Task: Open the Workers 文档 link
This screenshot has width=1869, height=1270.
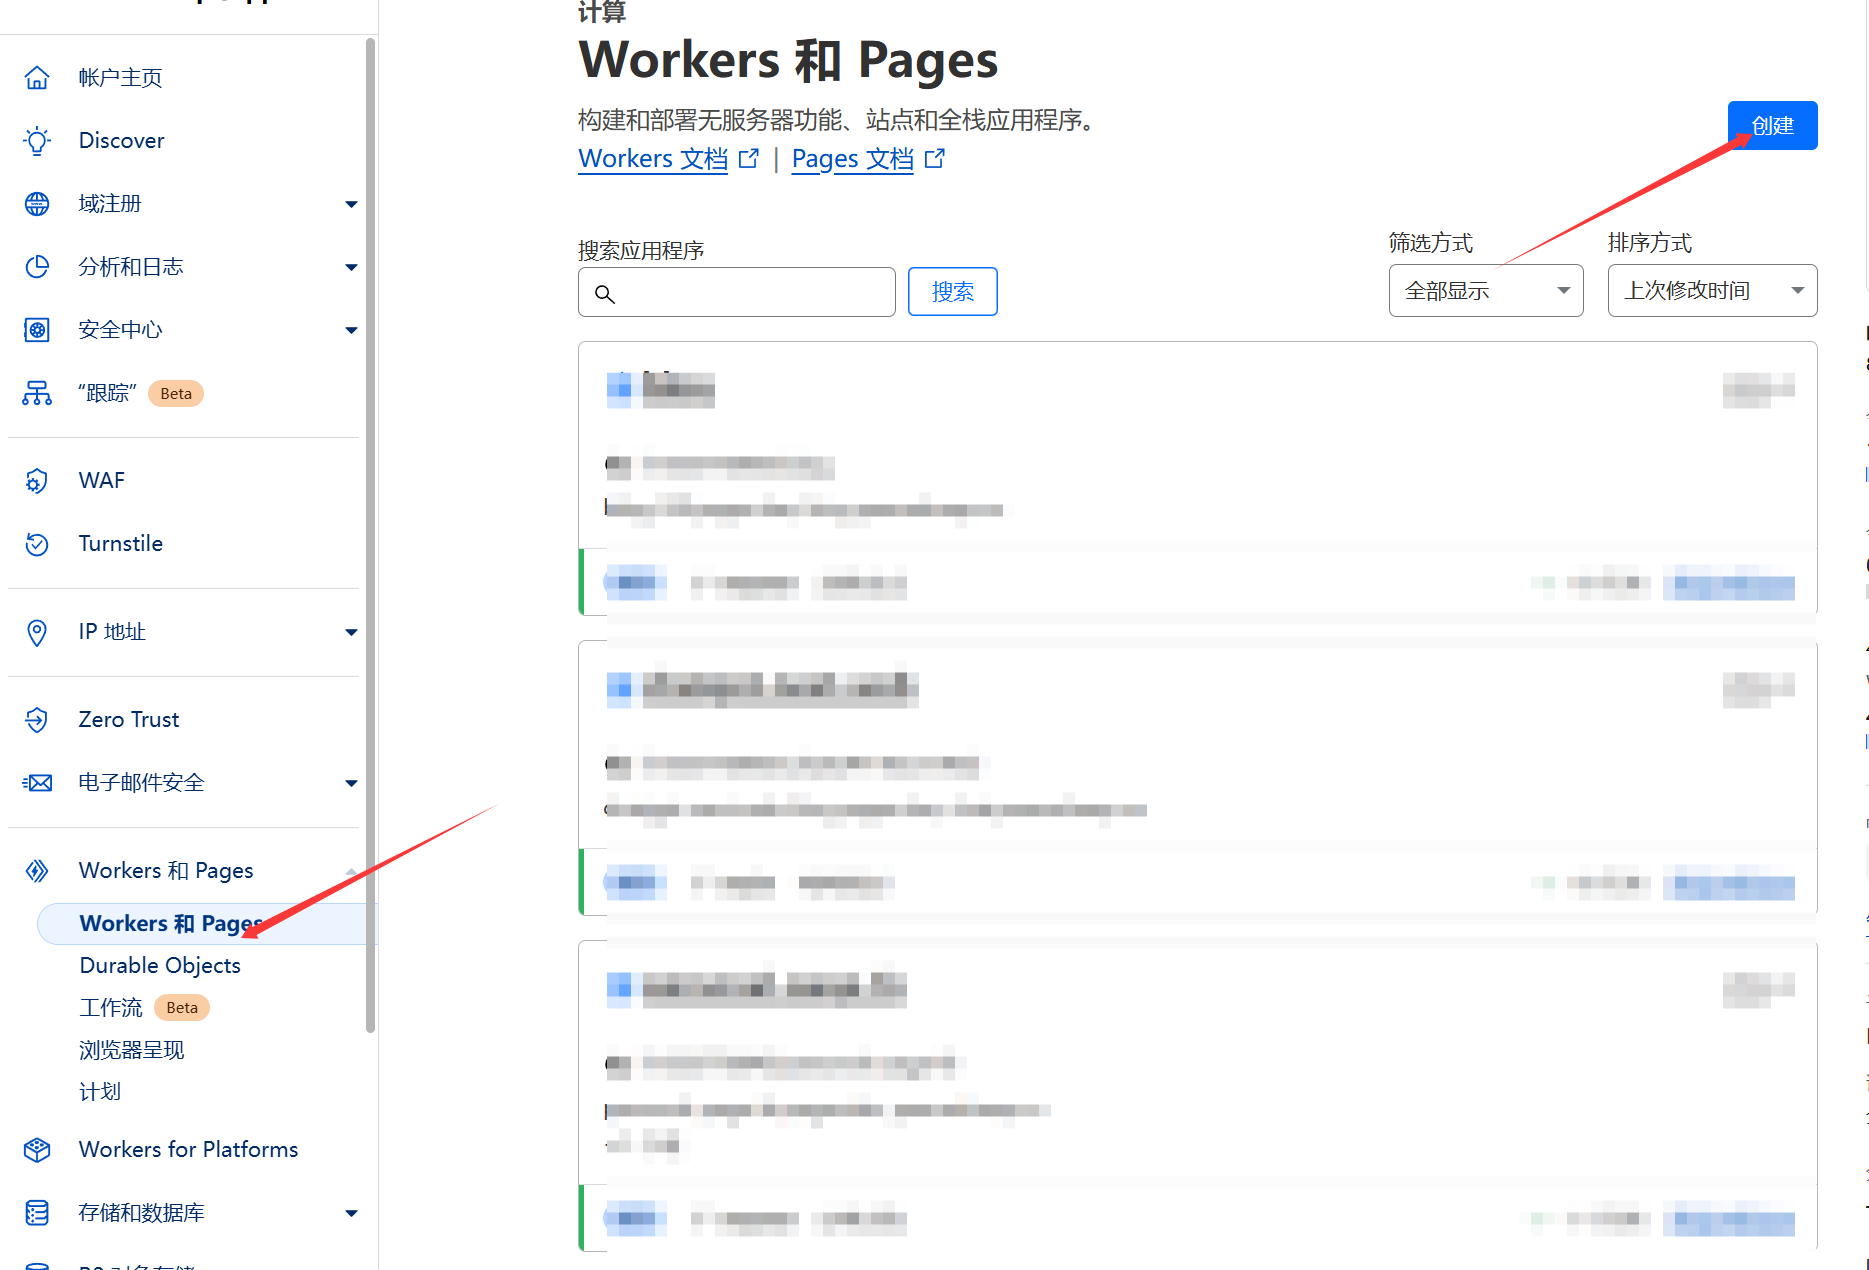Action: [x=653, y=159]
